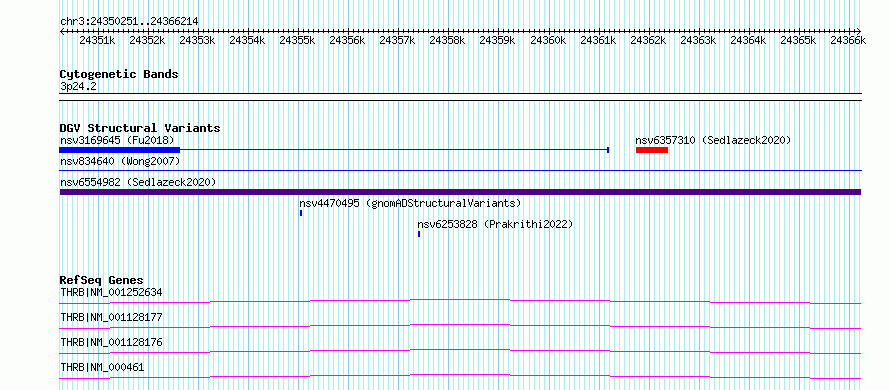The image size is (890, 390).
Task: Click the RefSeq Genes track heading
Action: (101, 280)
